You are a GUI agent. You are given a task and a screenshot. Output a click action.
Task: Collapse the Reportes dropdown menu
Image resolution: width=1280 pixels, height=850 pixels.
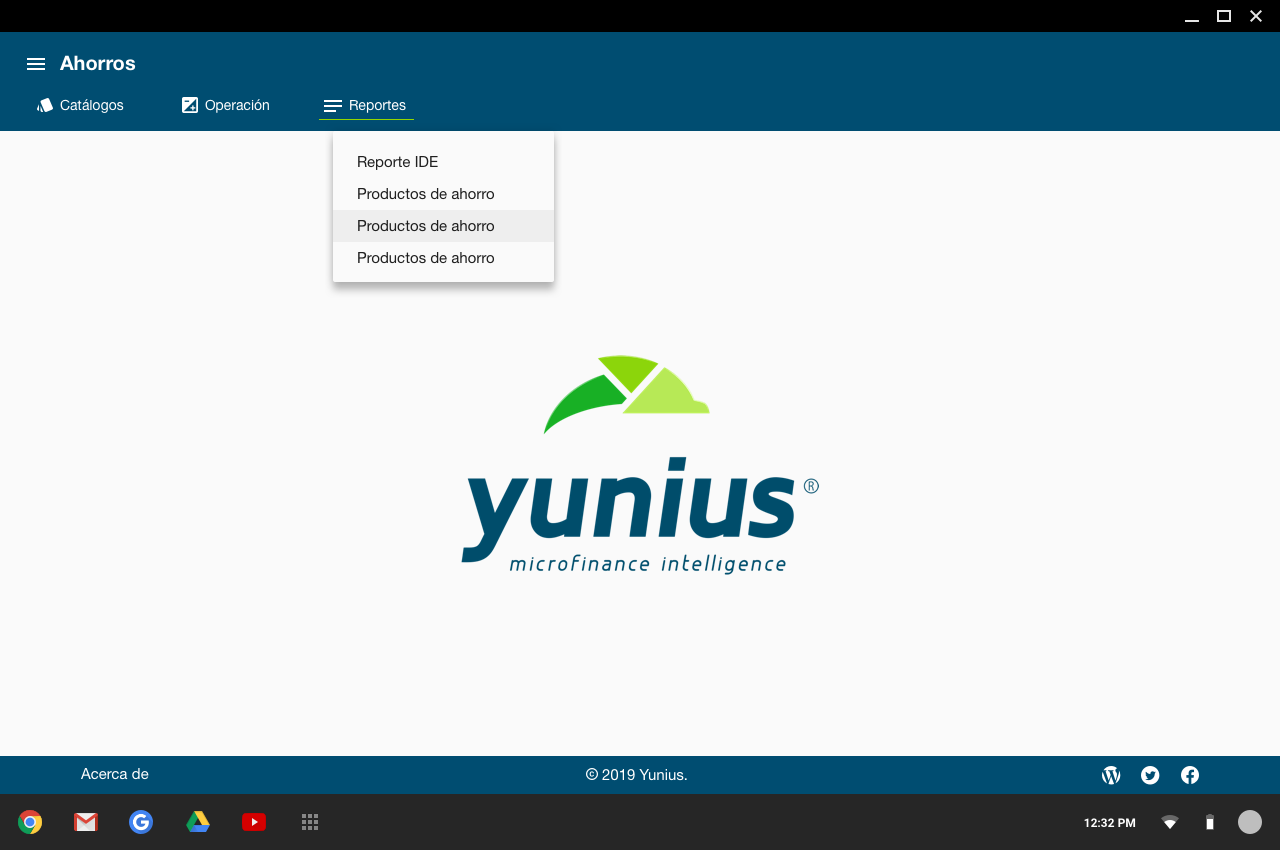[x=366, y=105]
